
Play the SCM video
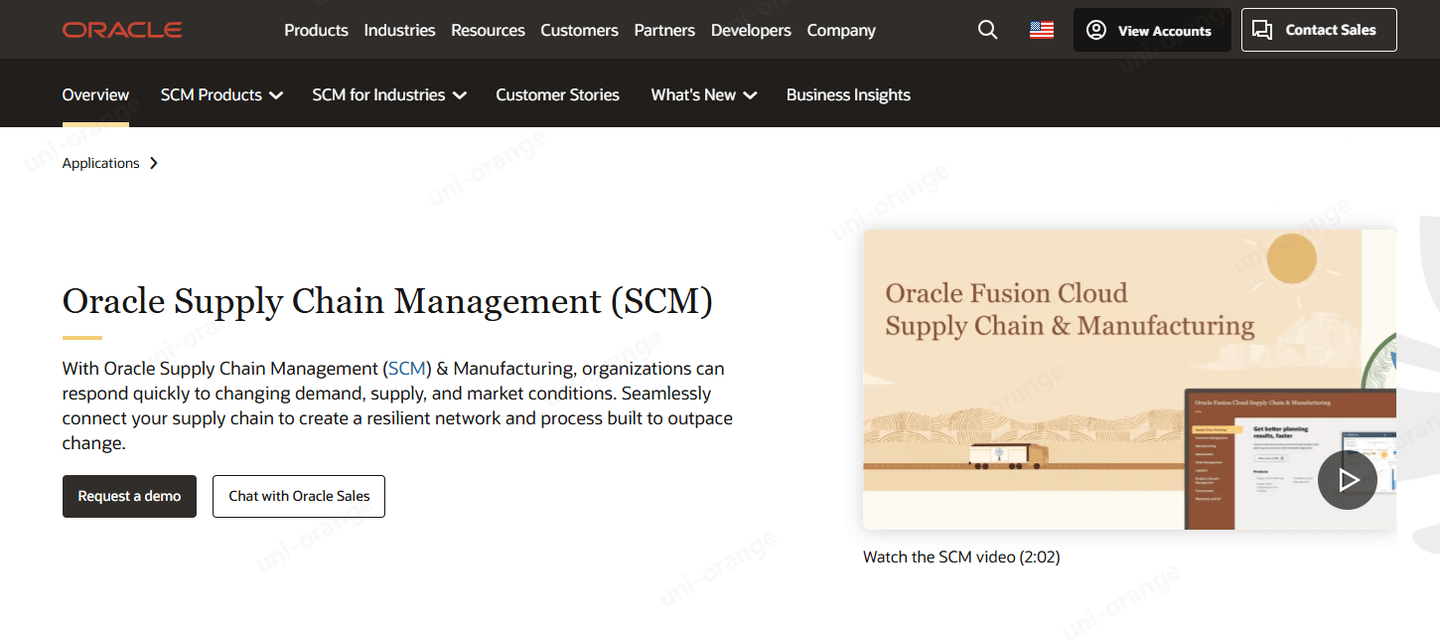1347,480
